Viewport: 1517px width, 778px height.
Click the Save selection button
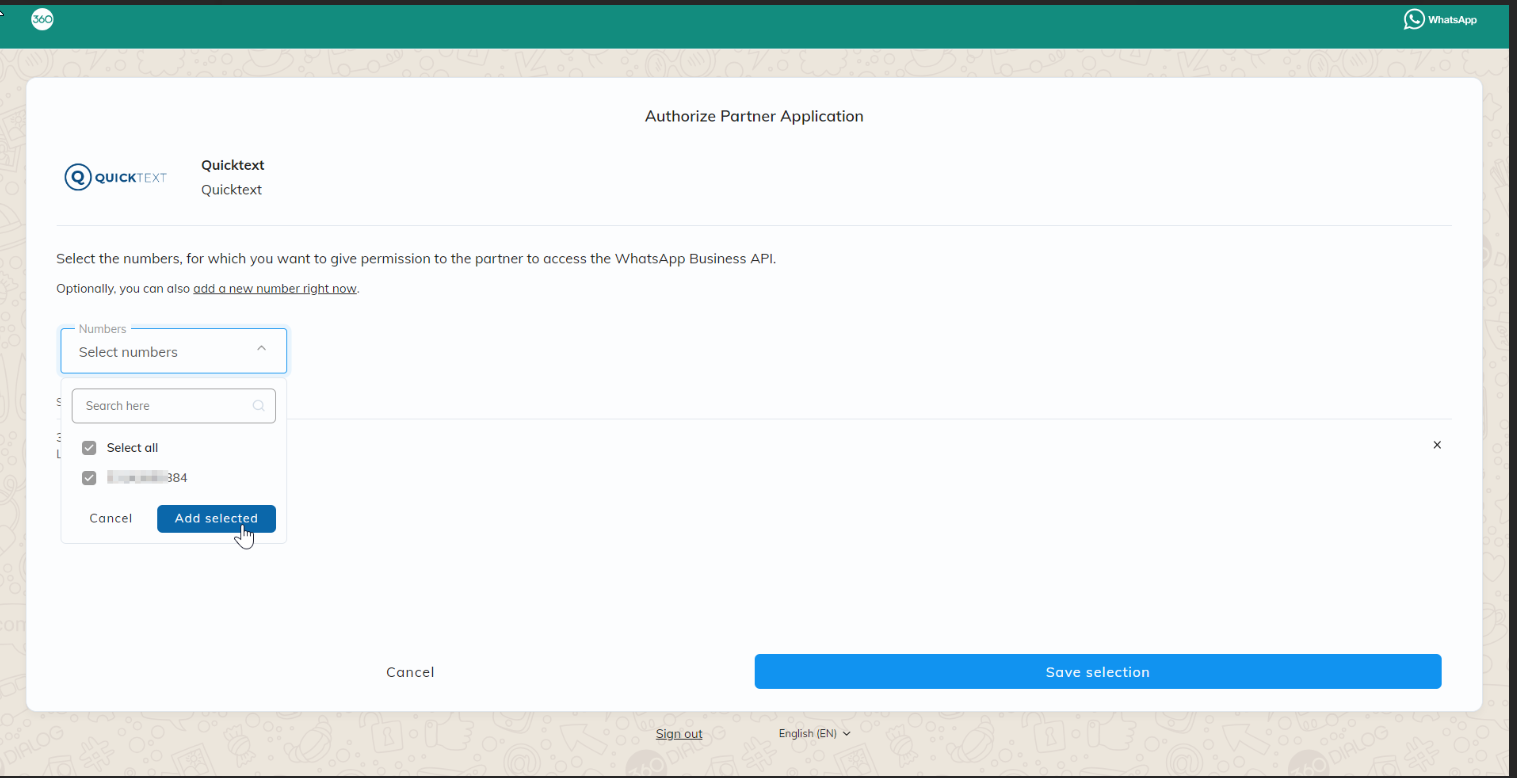tap(1097, 672)
